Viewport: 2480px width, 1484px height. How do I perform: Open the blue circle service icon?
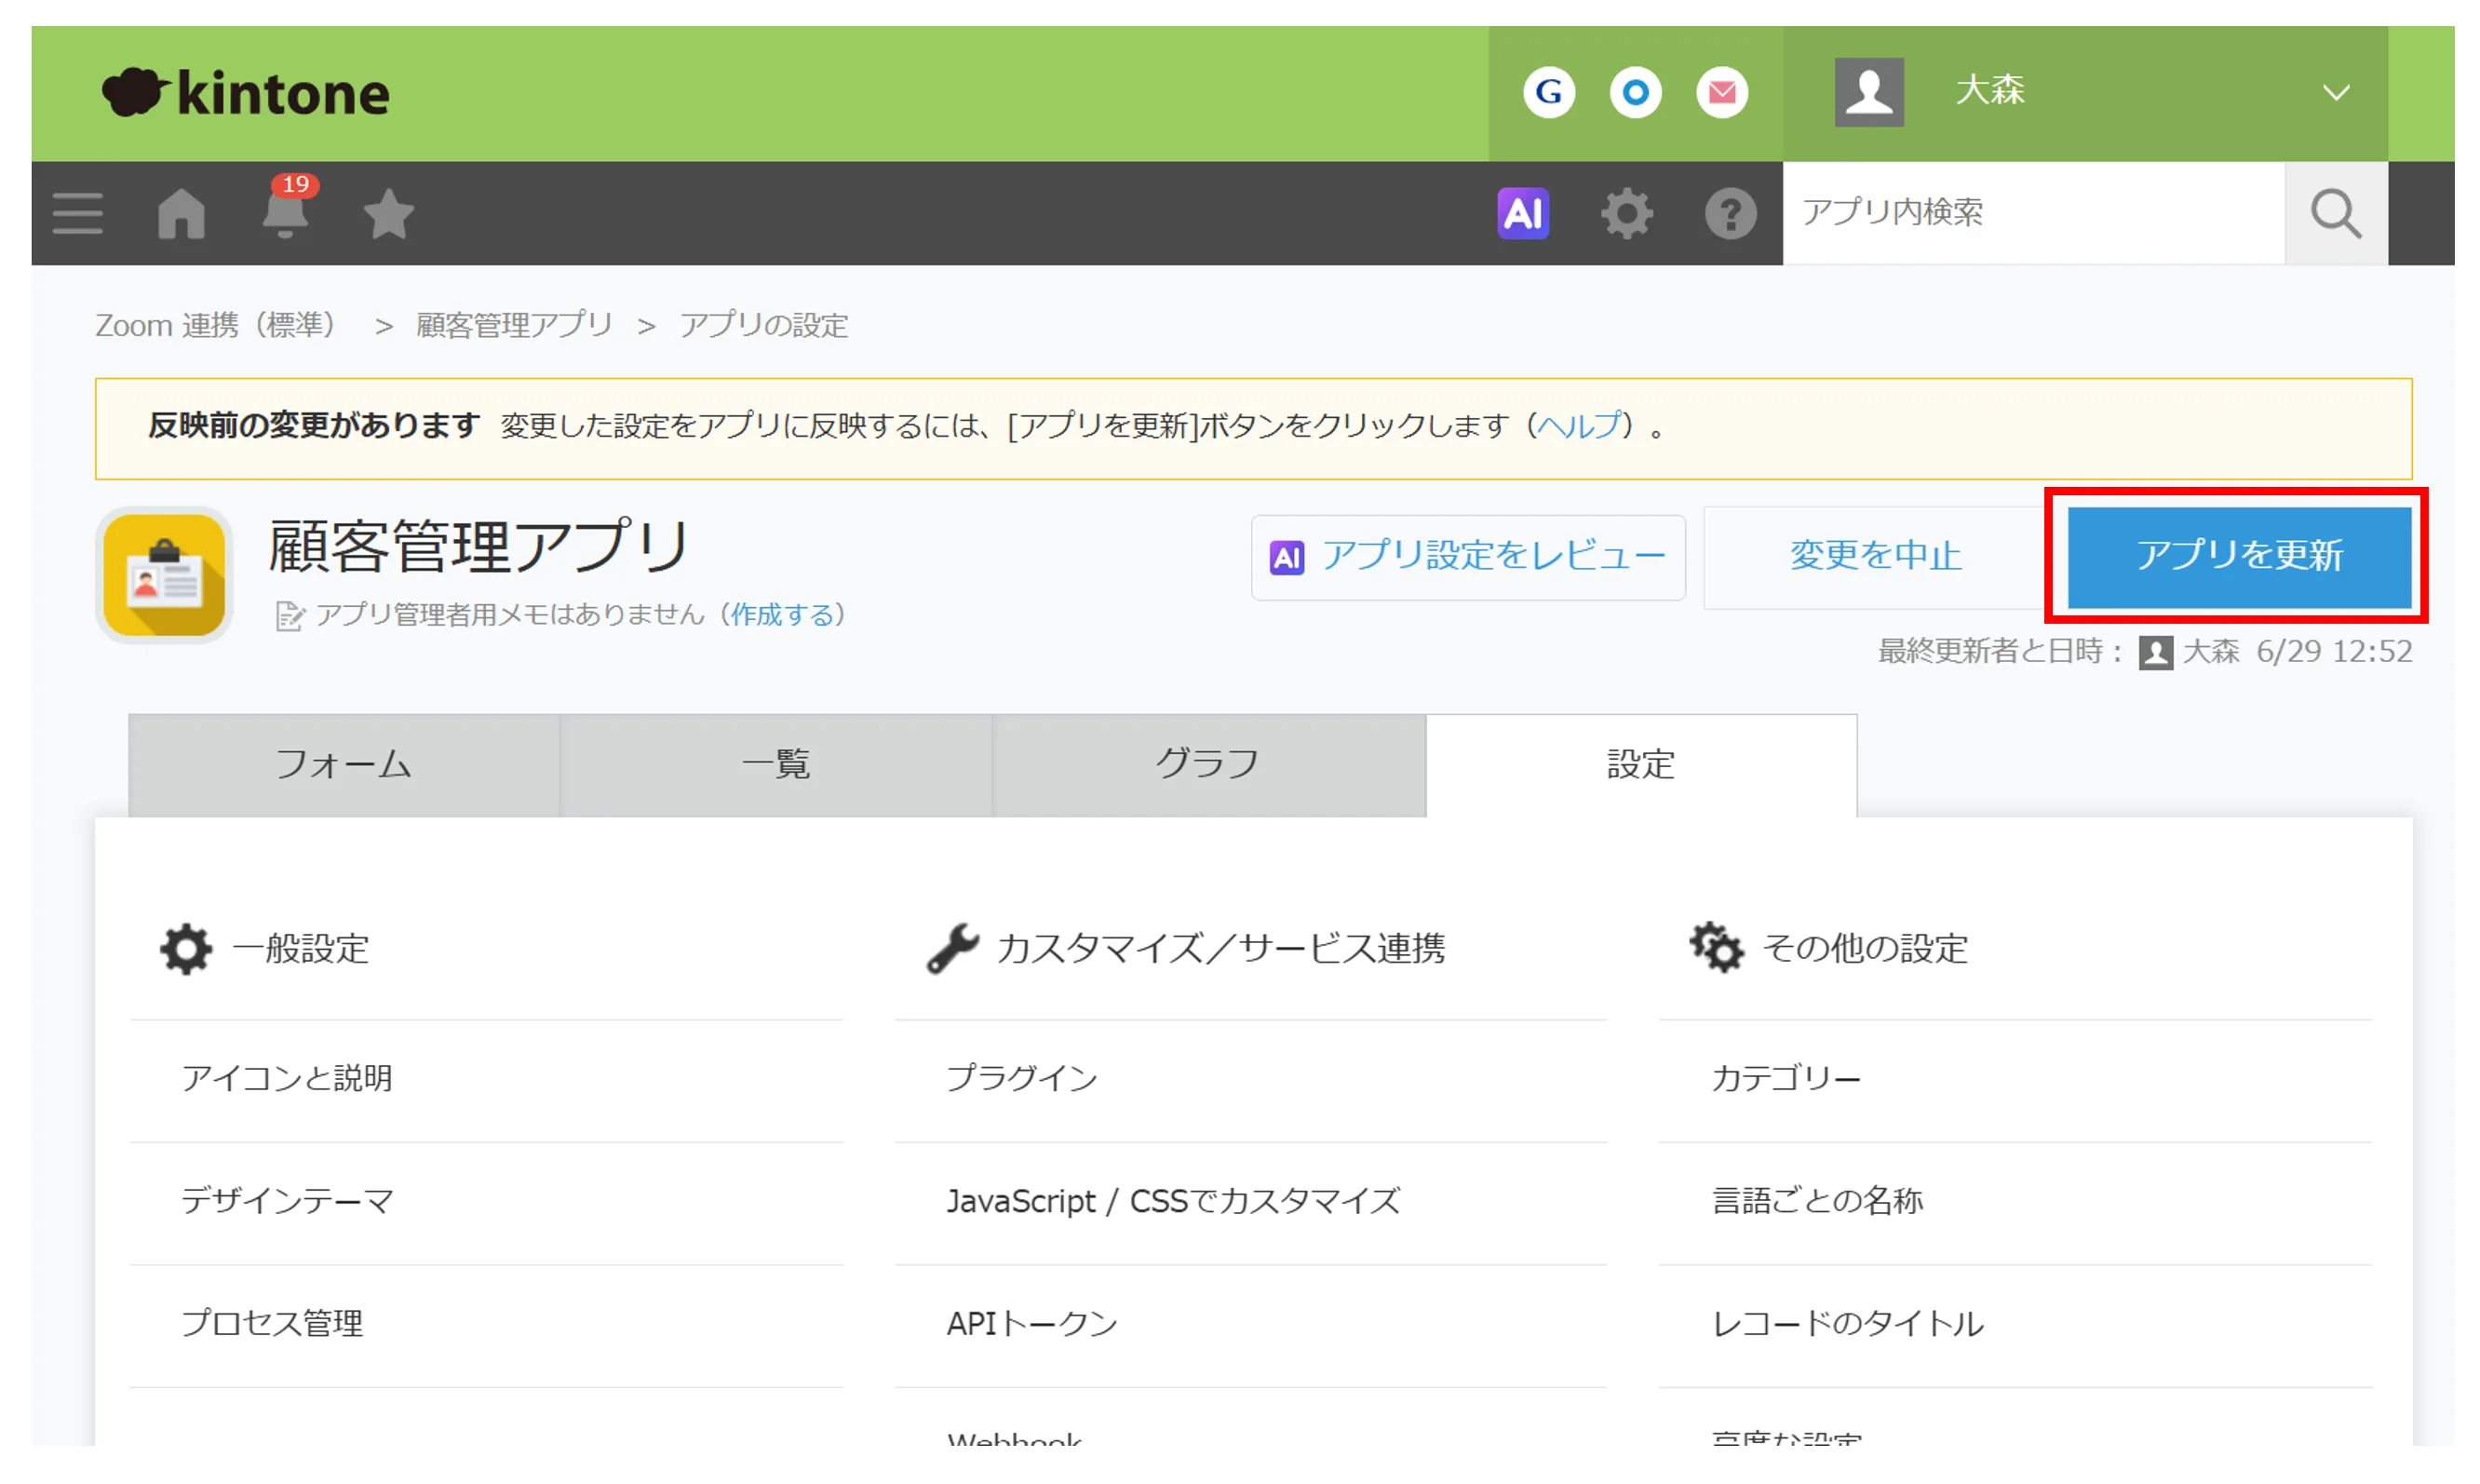(x=1636, y=93)
